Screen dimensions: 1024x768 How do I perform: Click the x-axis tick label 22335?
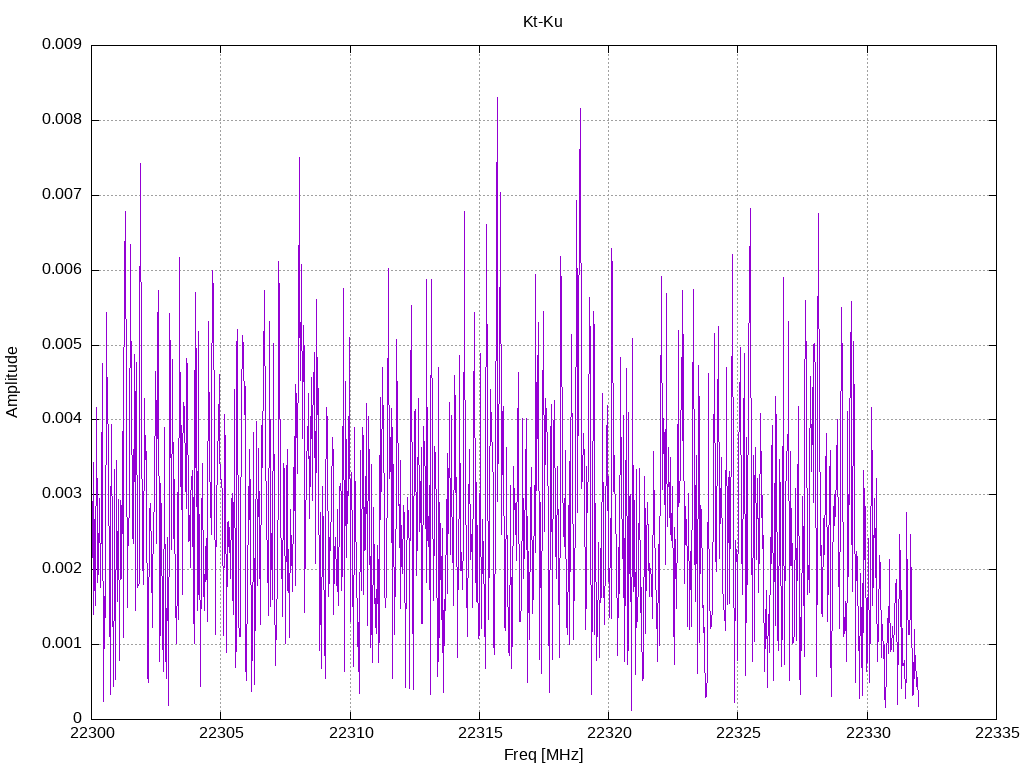tap(997, 733)
